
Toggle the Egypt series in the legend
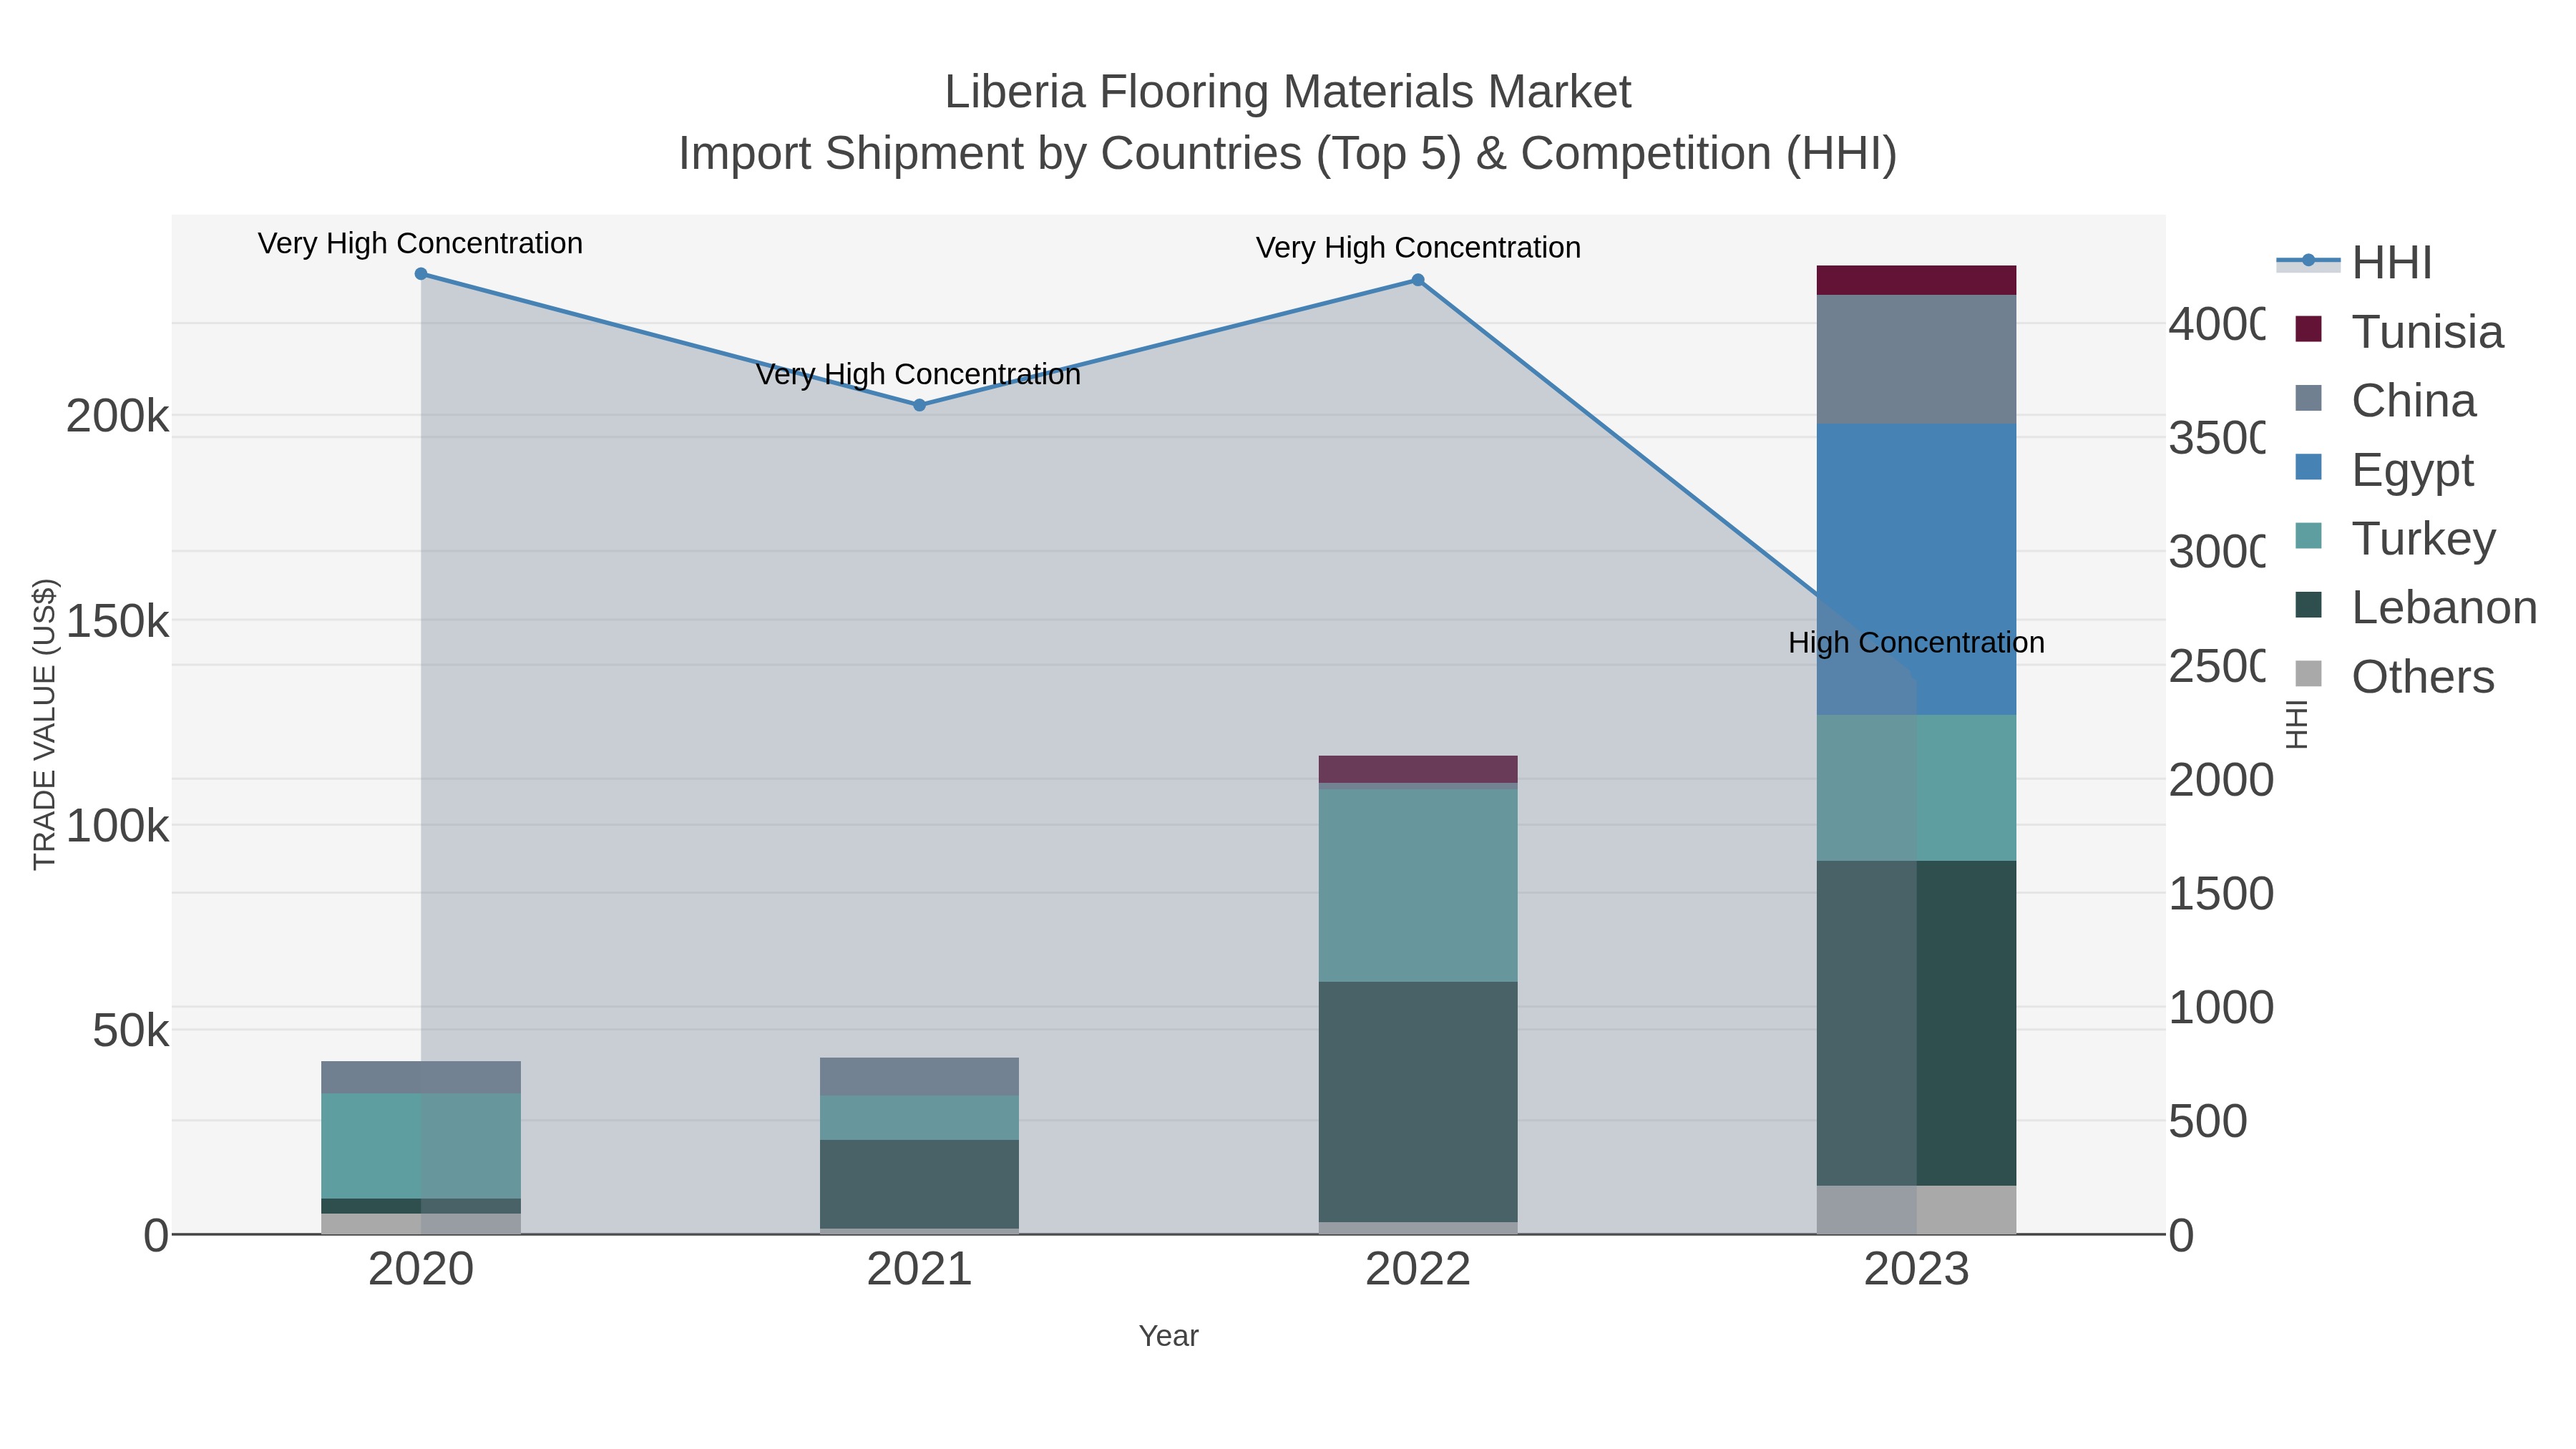(2385, 470)
